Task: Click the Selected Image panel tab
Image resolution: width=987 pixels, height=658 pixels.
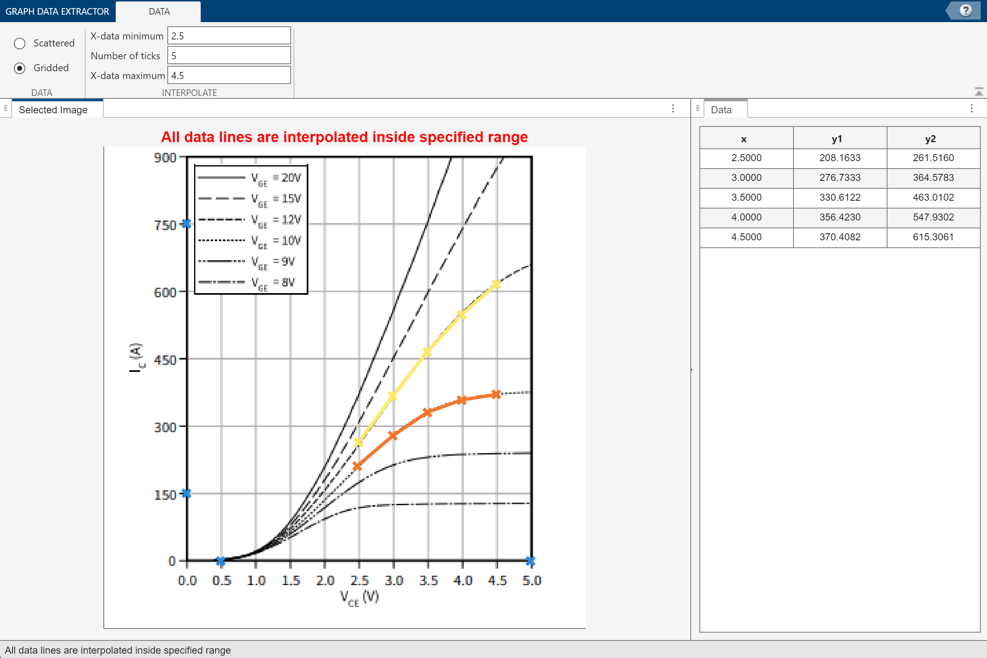Action: [x=53, y=110]
